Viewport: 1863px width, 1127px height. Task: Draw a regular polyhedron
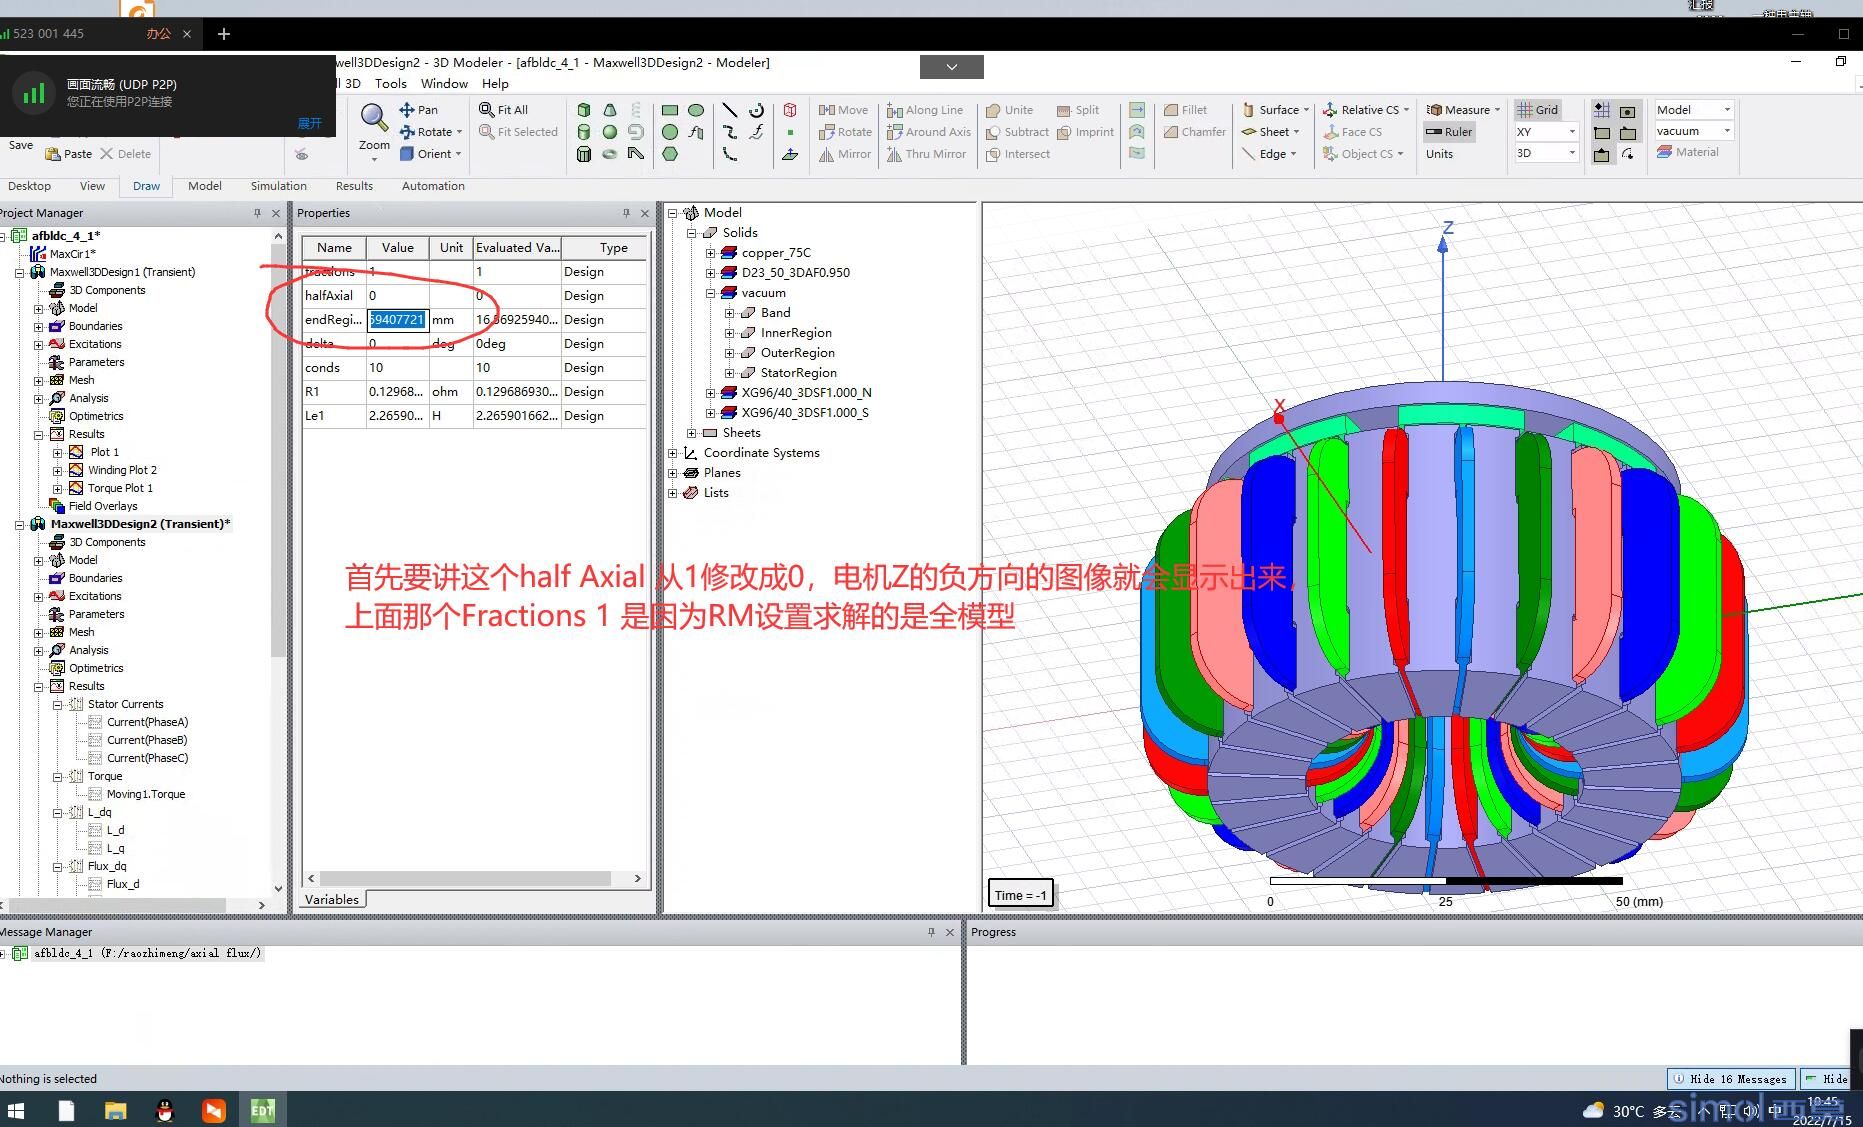click(584, 154)
